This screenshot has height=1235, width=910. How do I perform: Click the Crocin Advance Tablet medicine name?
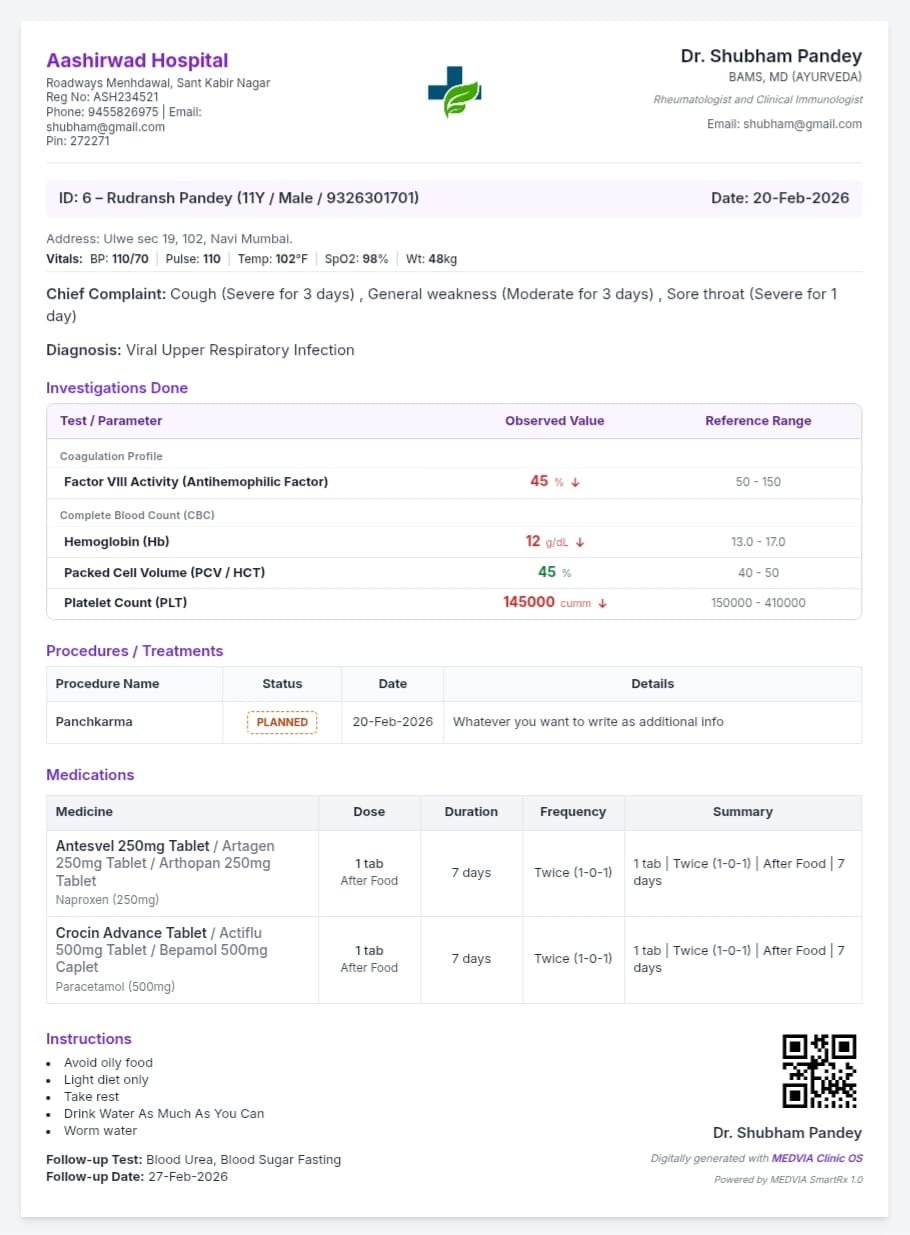click(131, 933)
